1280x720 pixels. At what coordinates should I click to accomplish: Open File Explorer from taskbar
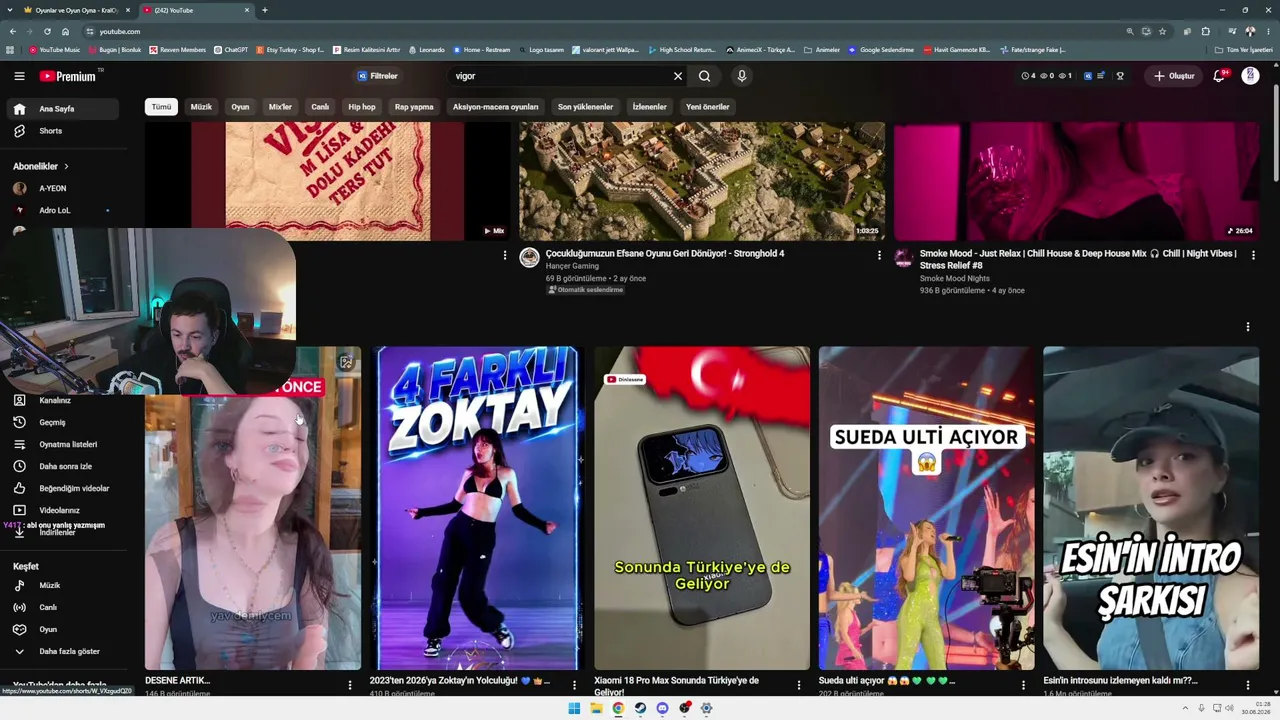[596, 708]
